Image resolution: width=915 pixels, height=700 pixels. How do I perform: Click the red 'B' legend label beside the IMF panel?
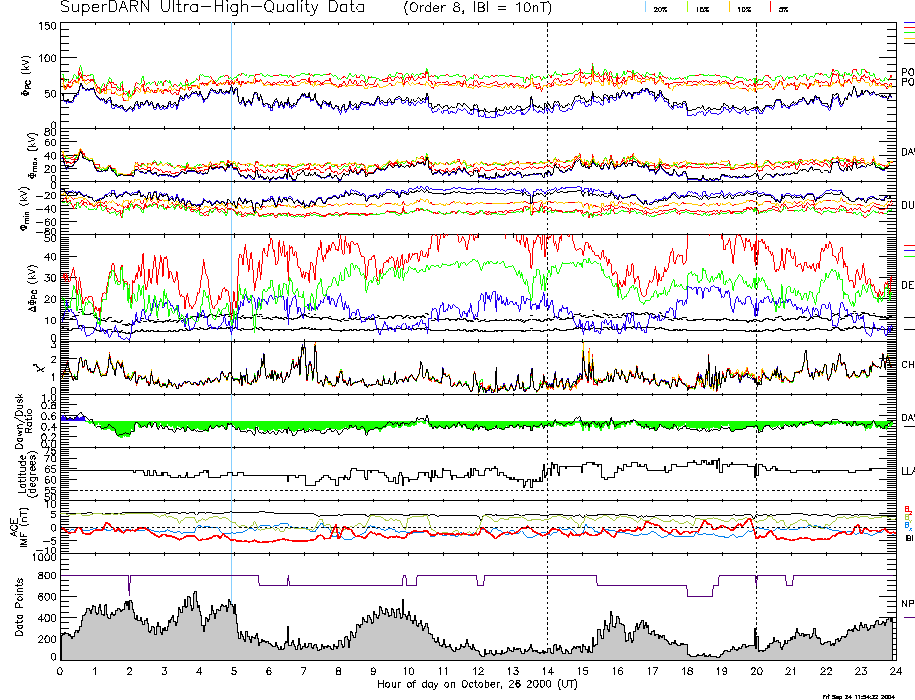[908, 509]
